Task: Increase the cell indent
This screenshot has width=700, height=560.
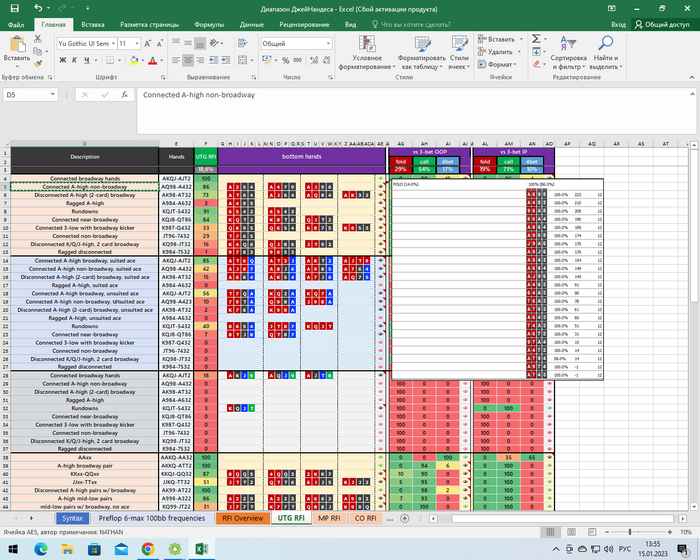Action: click(x=226, y=60)
